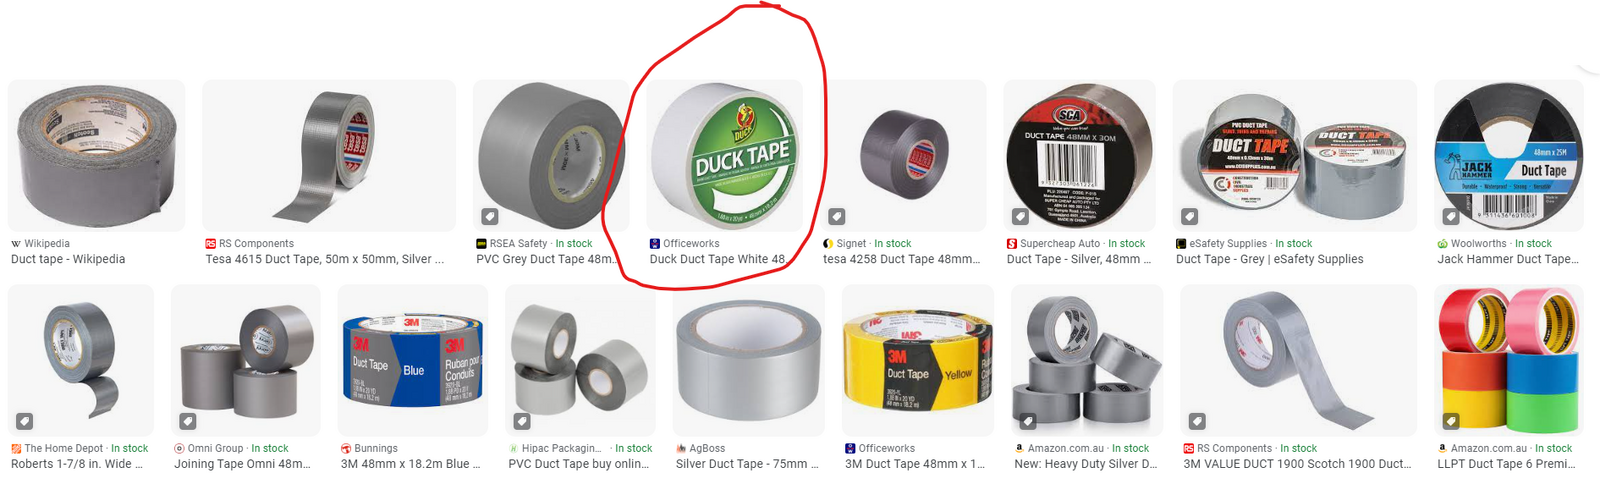1600x484 pixels.
Task: Open the LLPT colorful duct tape image
Action: coord(1509,361)
